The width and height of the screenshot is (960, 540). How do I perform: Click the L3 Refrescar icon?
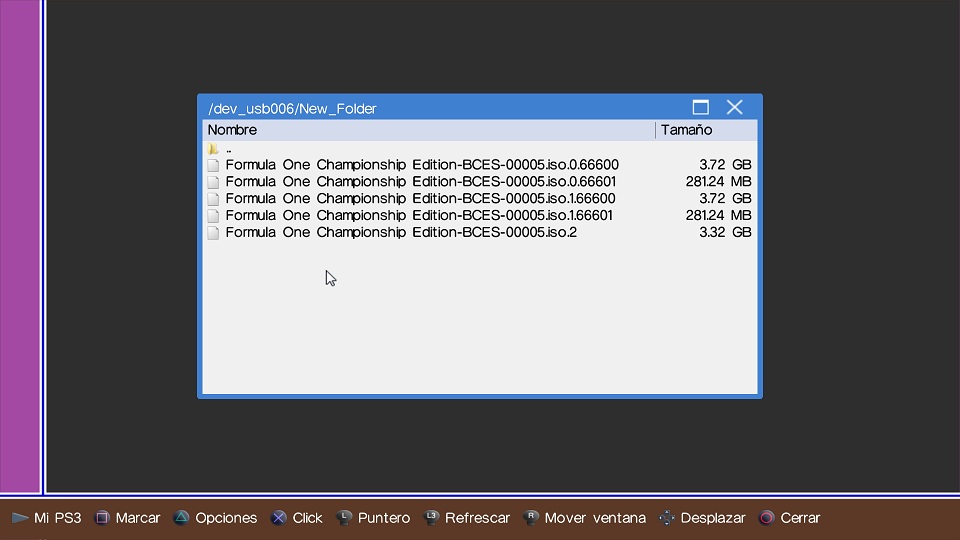tap(432, 518)
